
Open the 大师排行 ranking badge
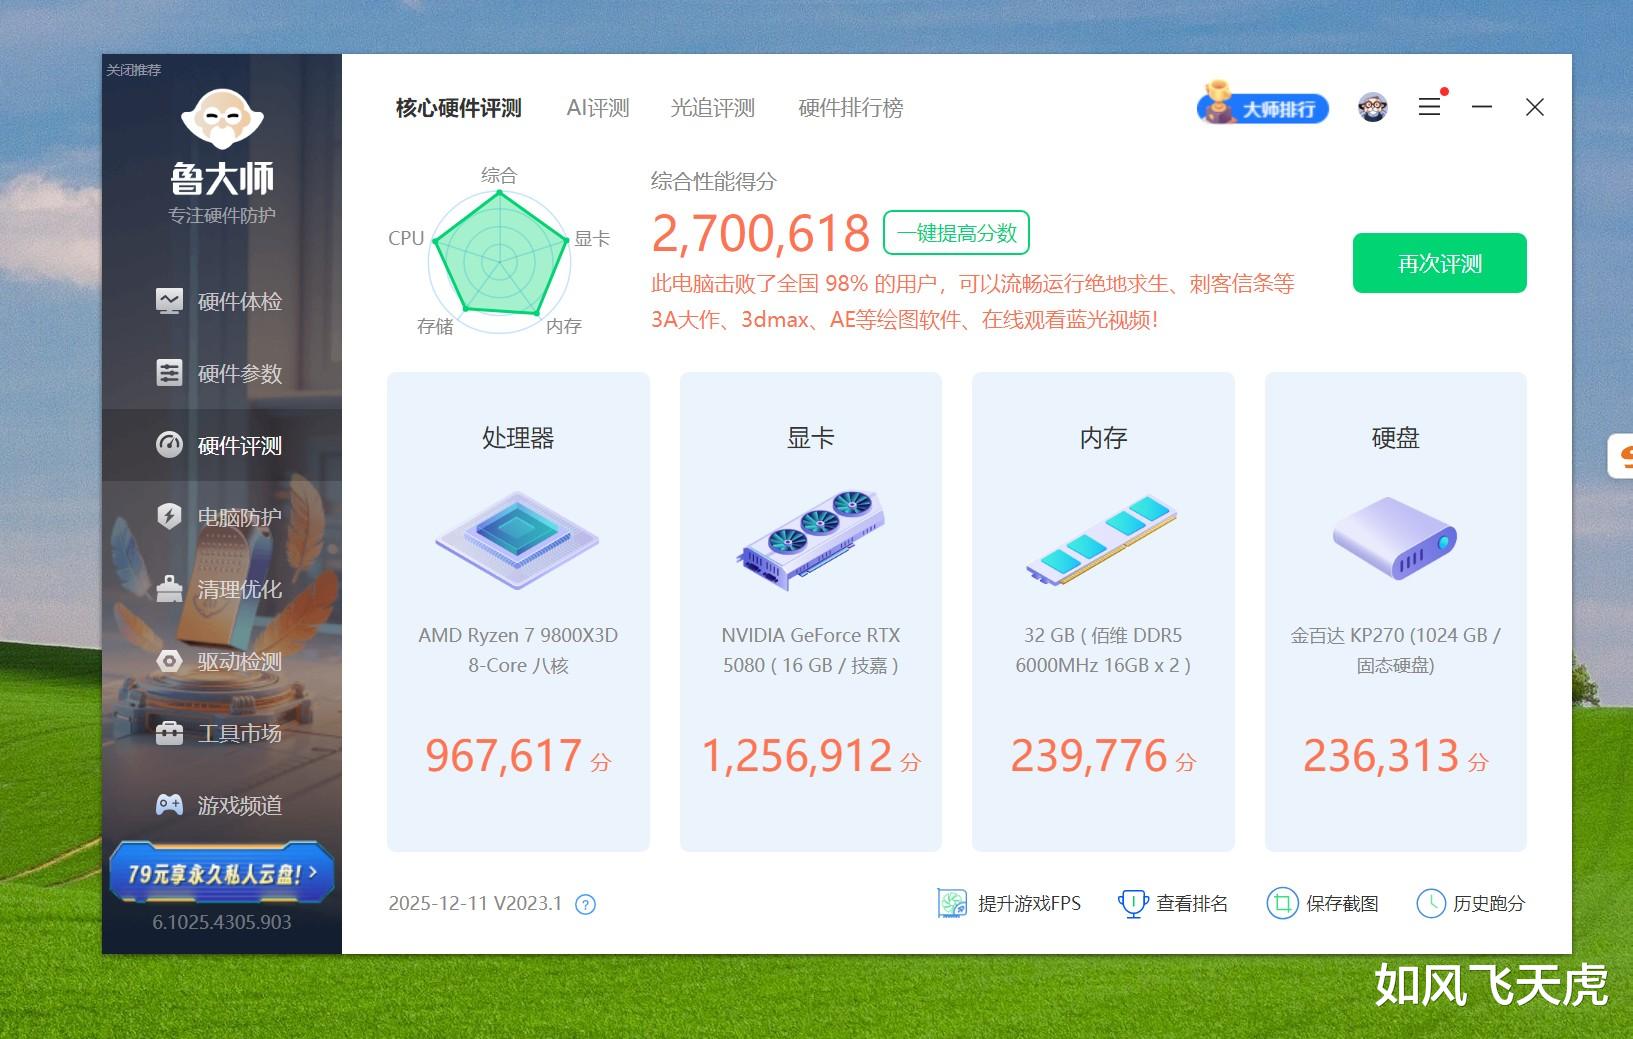pyautogui.click(x=1263, y=106)
